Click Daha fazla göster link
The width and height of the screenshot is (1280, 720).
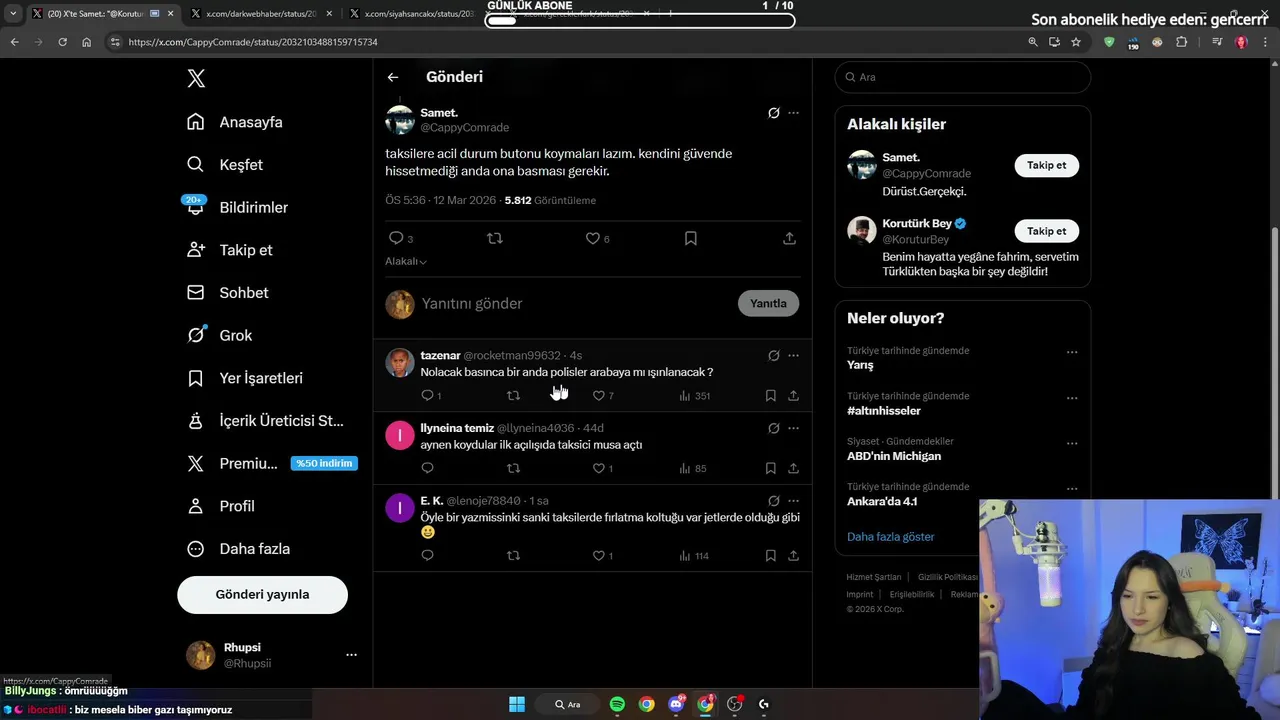point(890,537)
